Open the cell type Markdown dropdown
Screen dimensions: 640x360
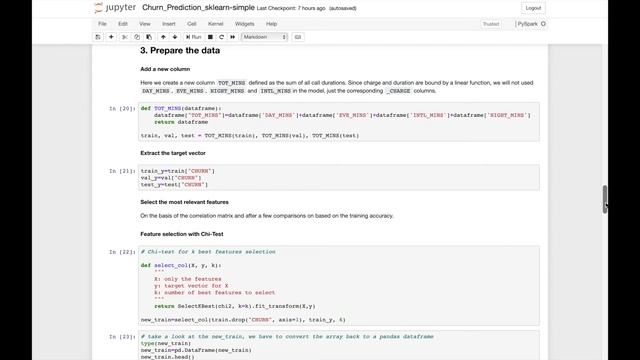tap(264, 37)
